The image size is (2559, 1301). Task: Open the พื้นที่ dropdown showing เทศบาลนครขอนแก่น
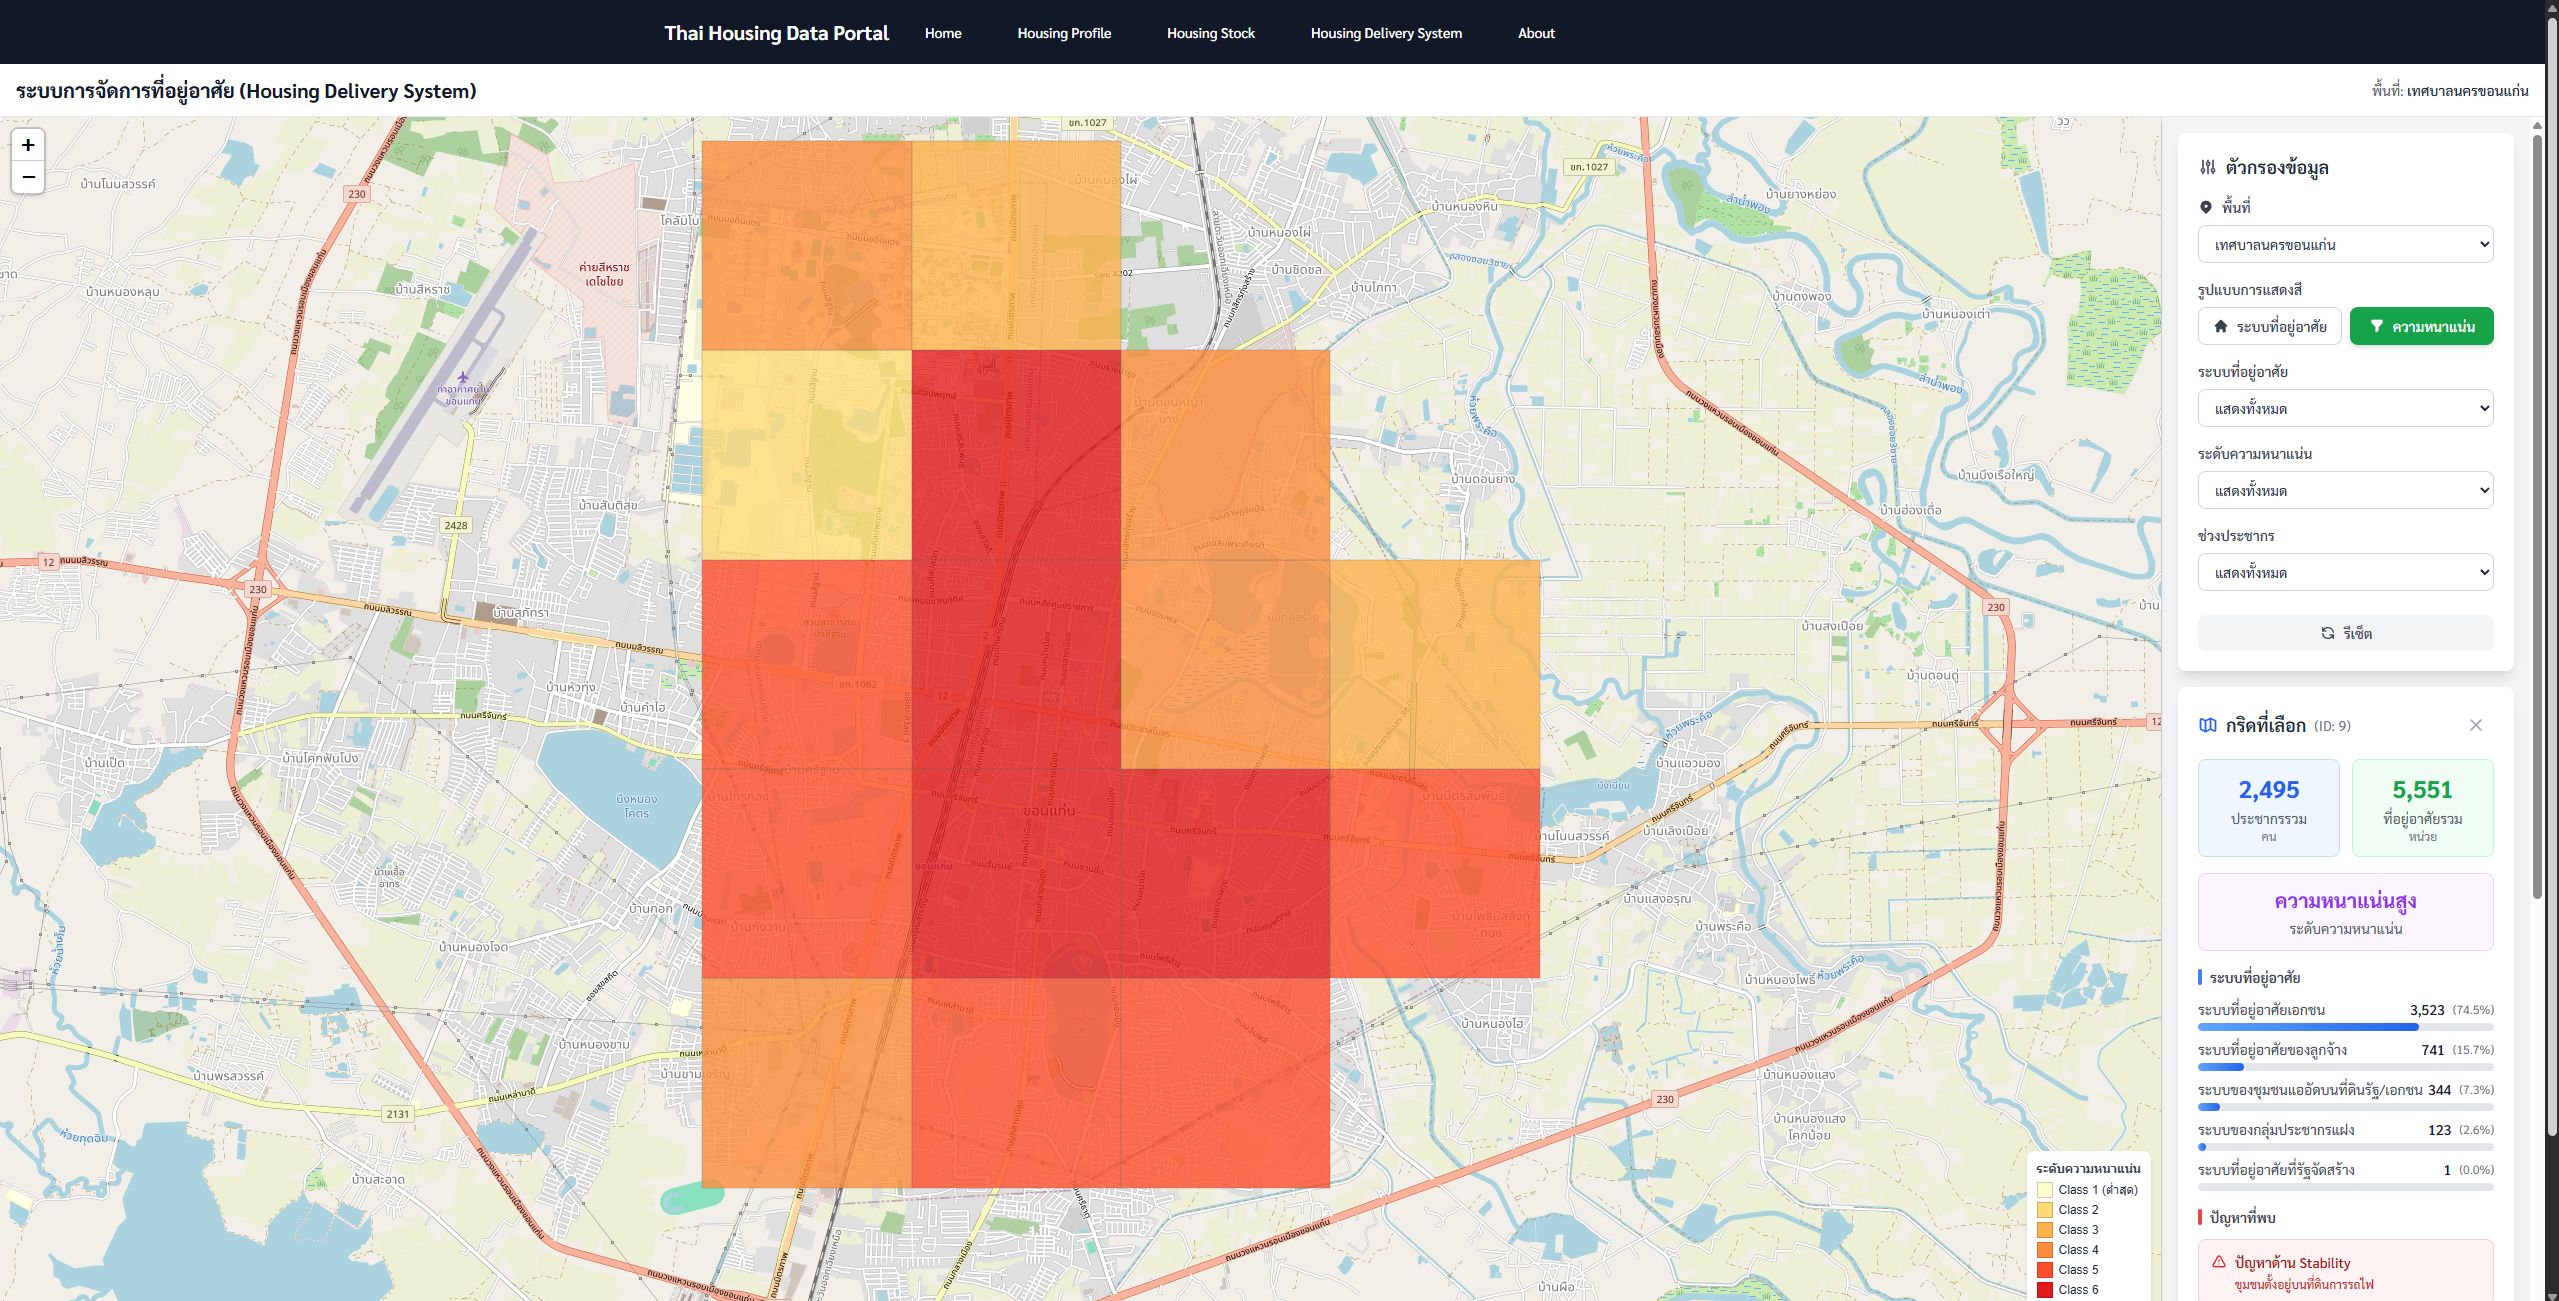coord(2345,245)
